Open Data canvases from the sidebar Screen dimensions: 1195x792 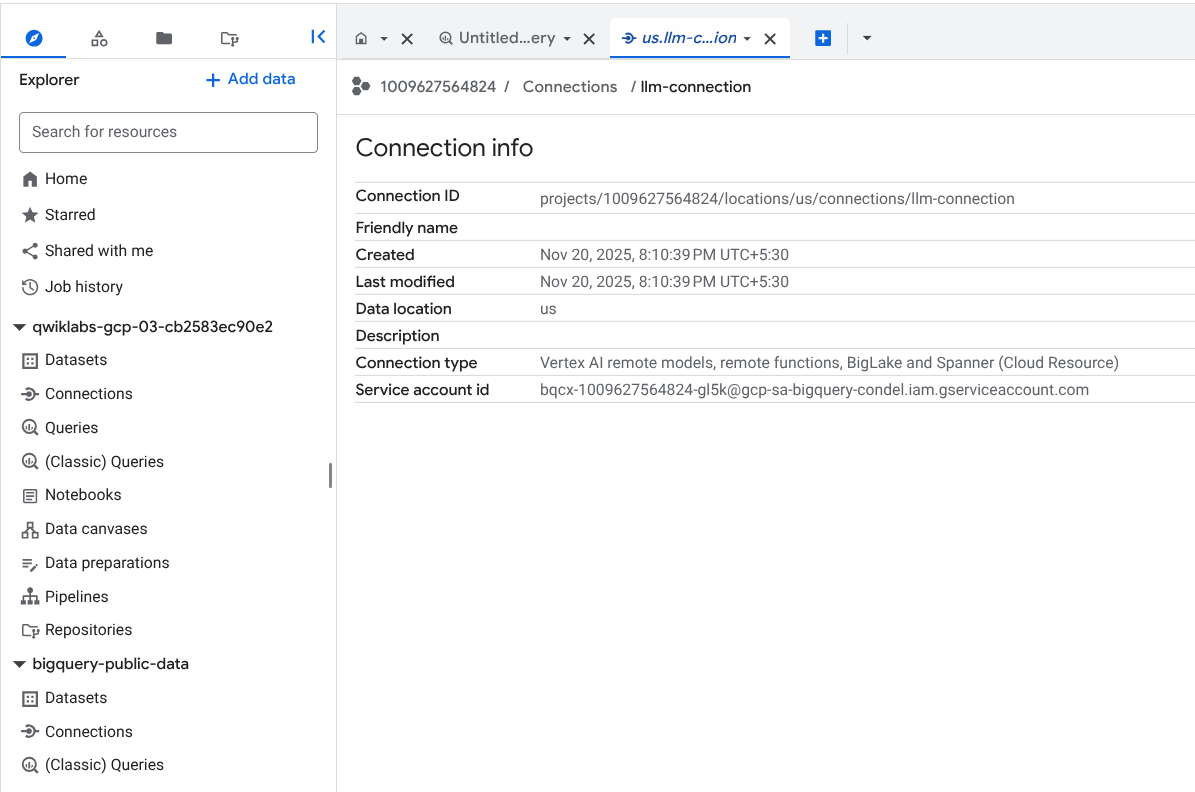coord(95,528)
